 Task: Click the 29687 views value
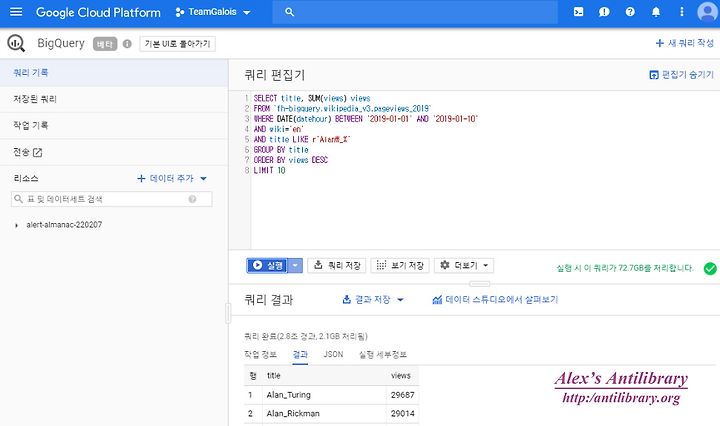click(403, 395)
